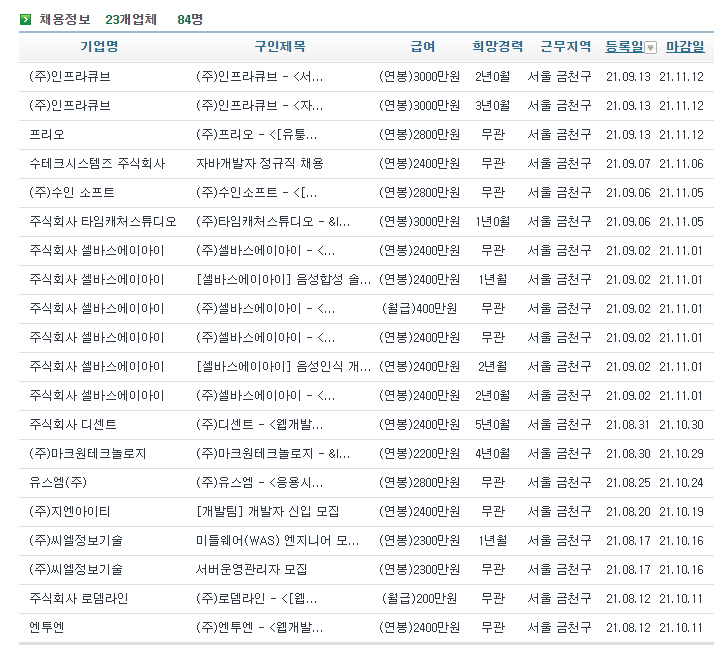Select 프리오 company name
Screen dimensions: 717x649
pos(47,134)
